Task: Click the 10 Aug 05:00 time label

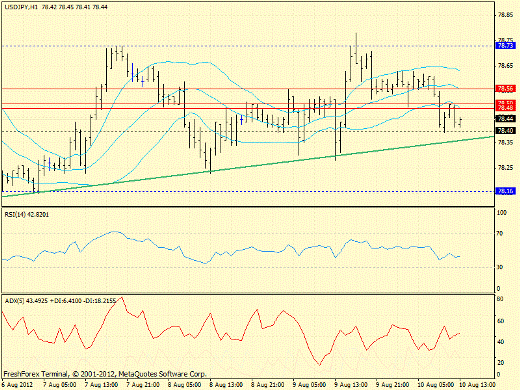Action: tap(436, 385)
